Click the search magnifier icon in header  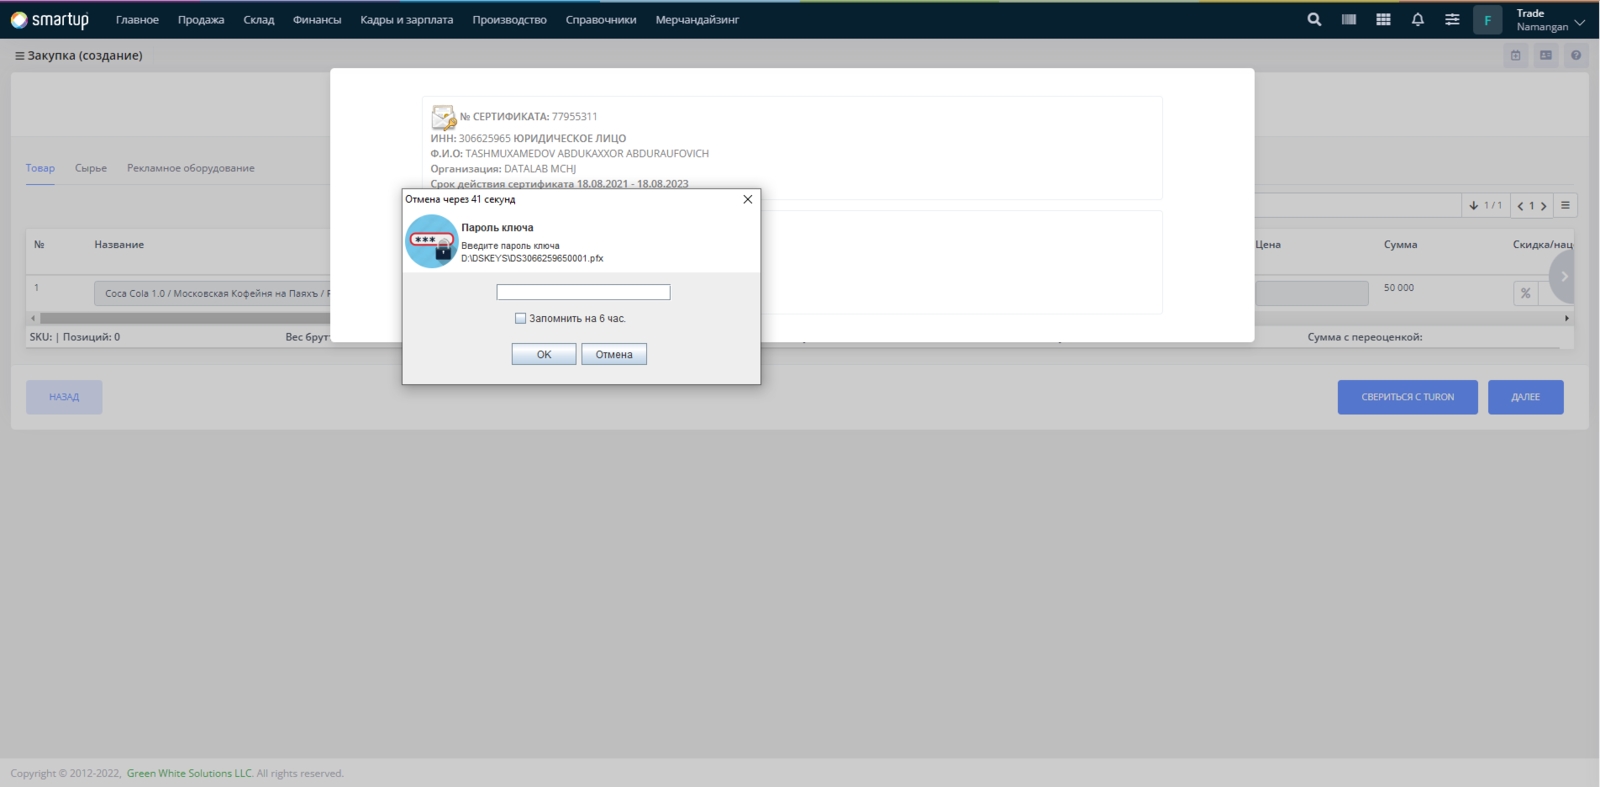[x=1314, y=20]
